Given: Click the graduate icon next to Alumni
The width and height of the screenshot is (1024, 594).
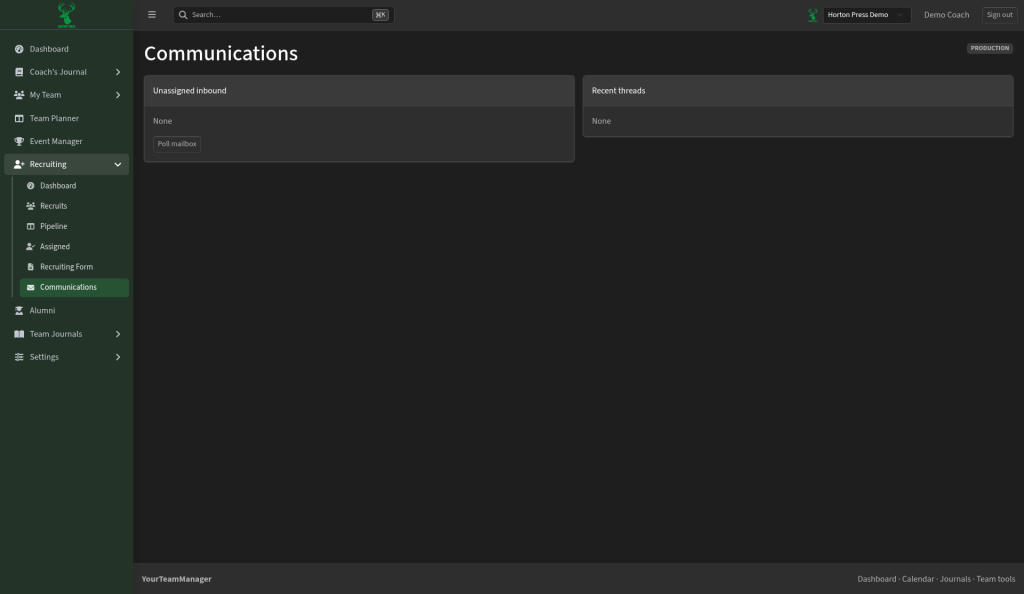Looking at the screenshot, I should point(19,311).
